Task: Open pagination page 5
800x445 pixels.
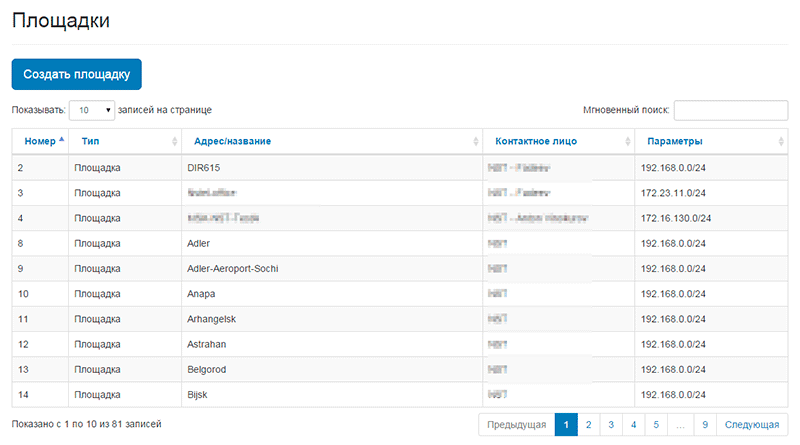Action: [656, 425]
